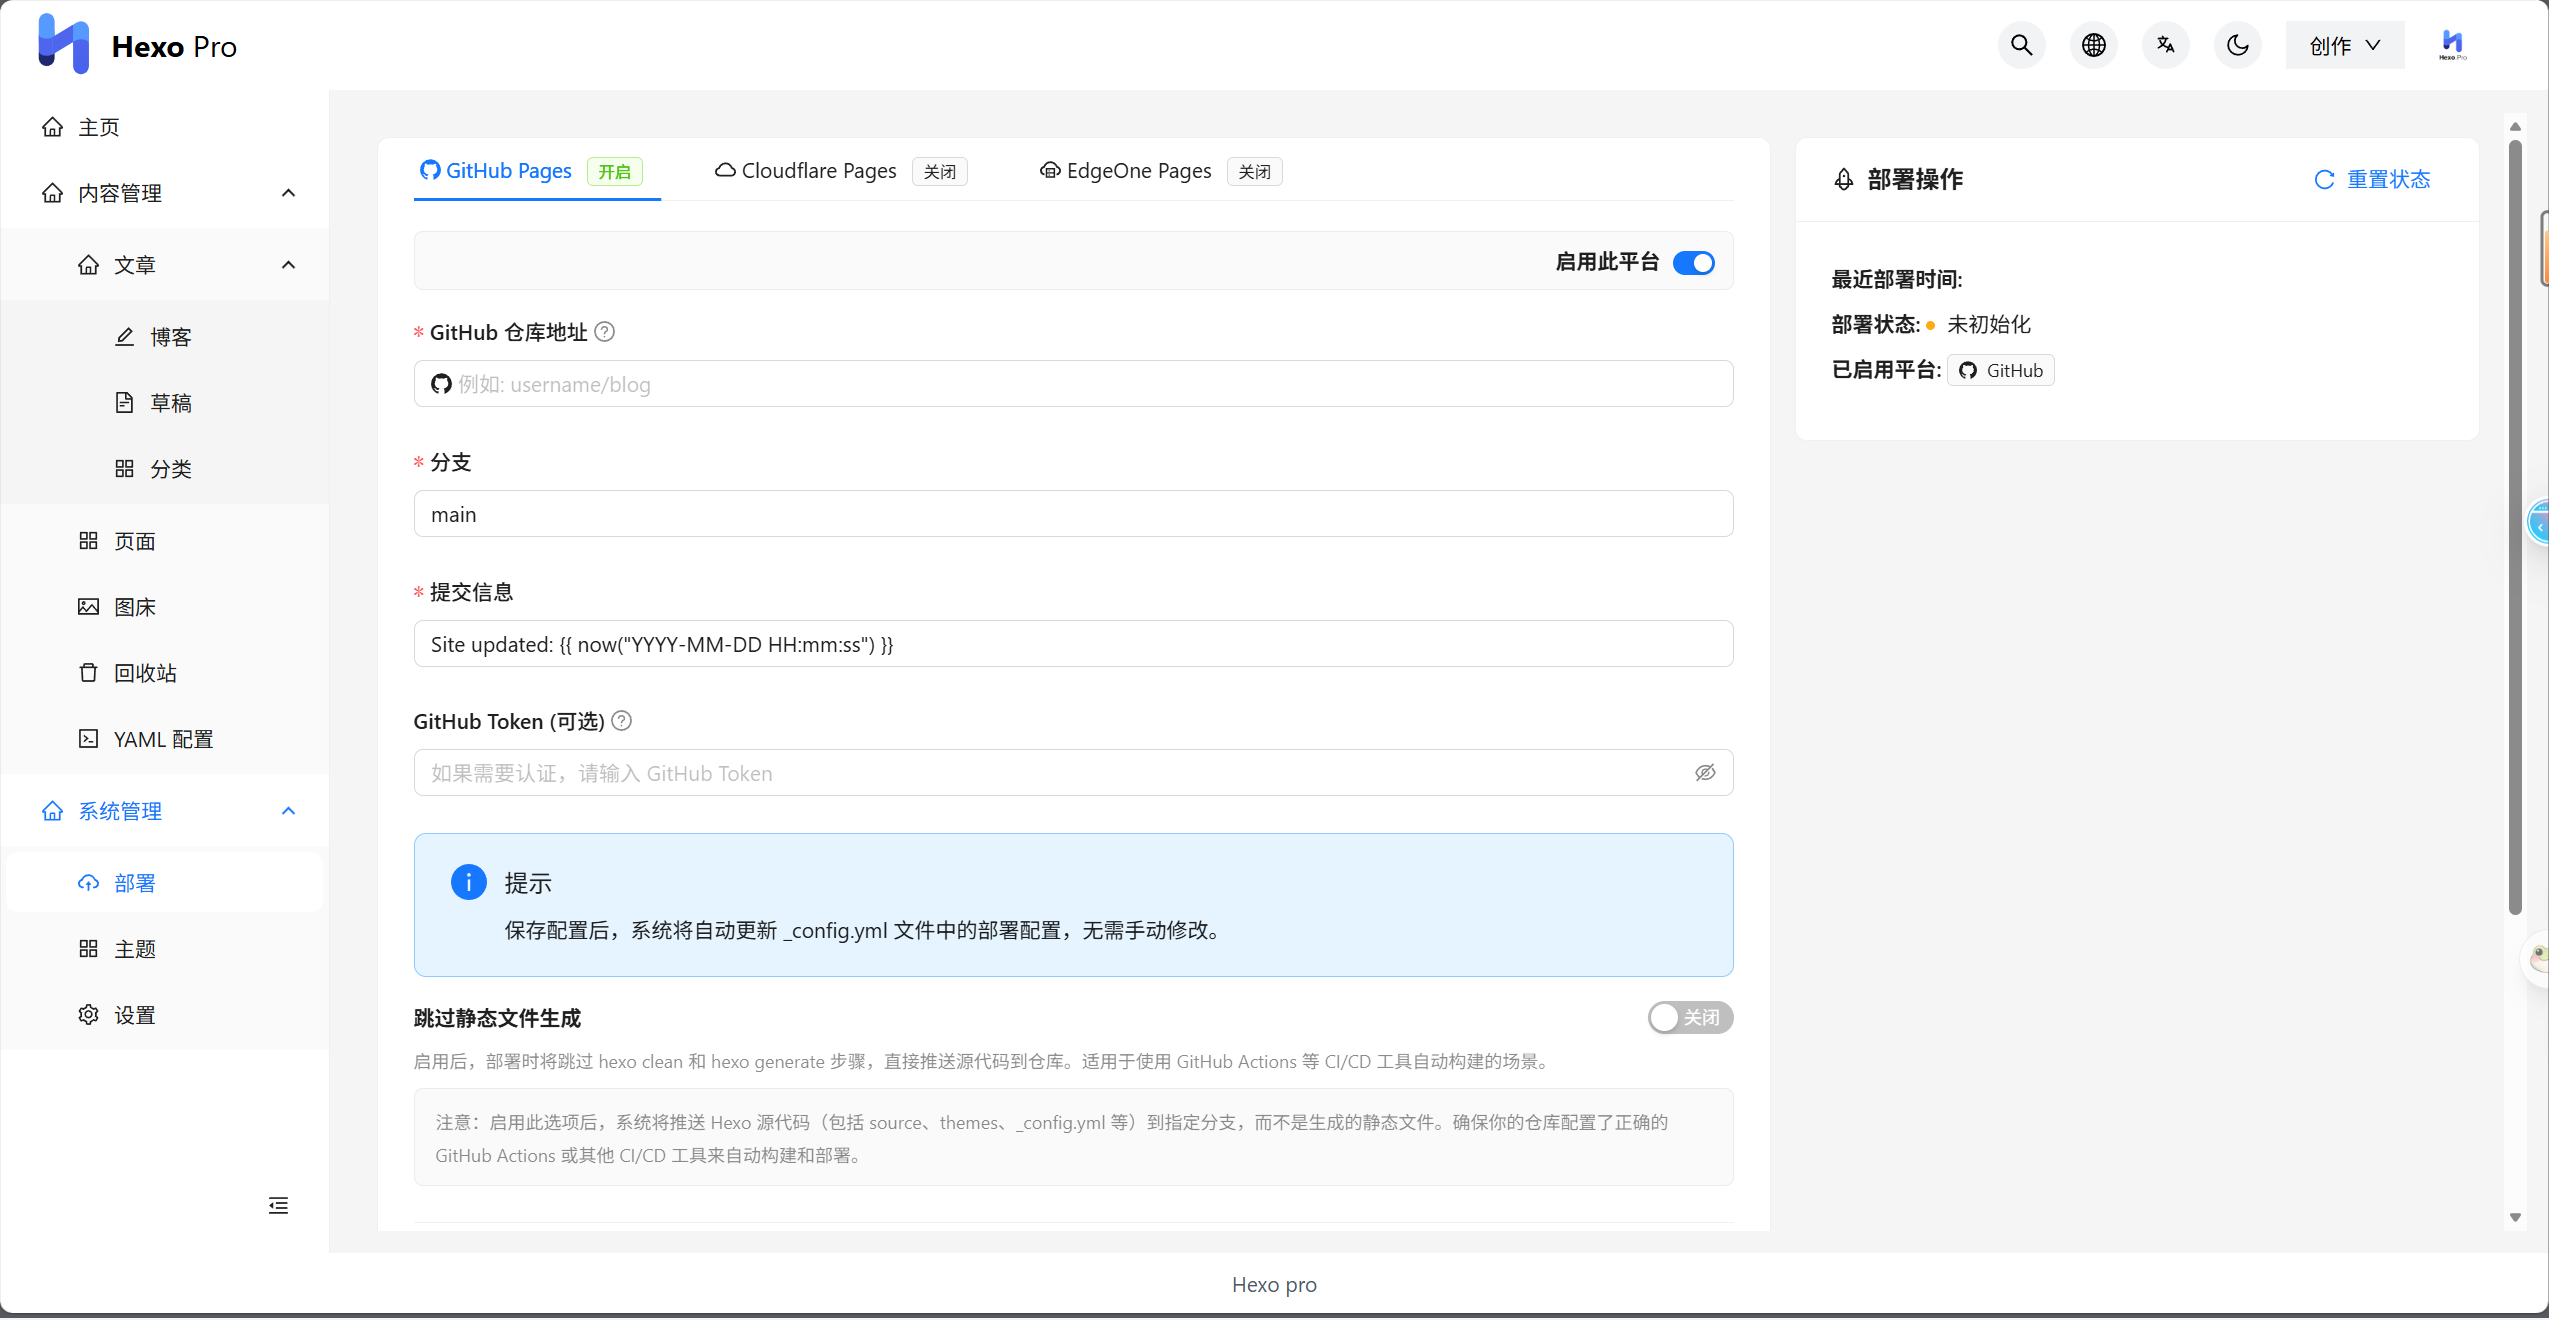The width and height of the screenshot is (2549, 1320).
Task: Click the home icon beside 主页
Action: [53, 127]
